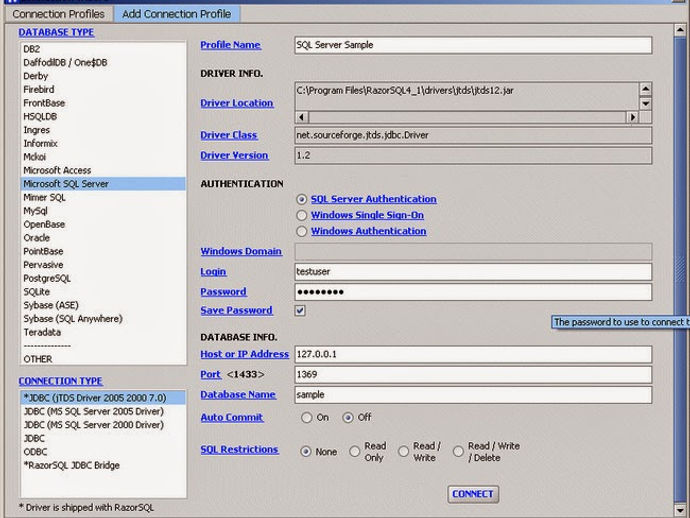Select SQLite database type
Image resolution: width=690 pixels, height=518 pixels.
[x=103, y=292]
